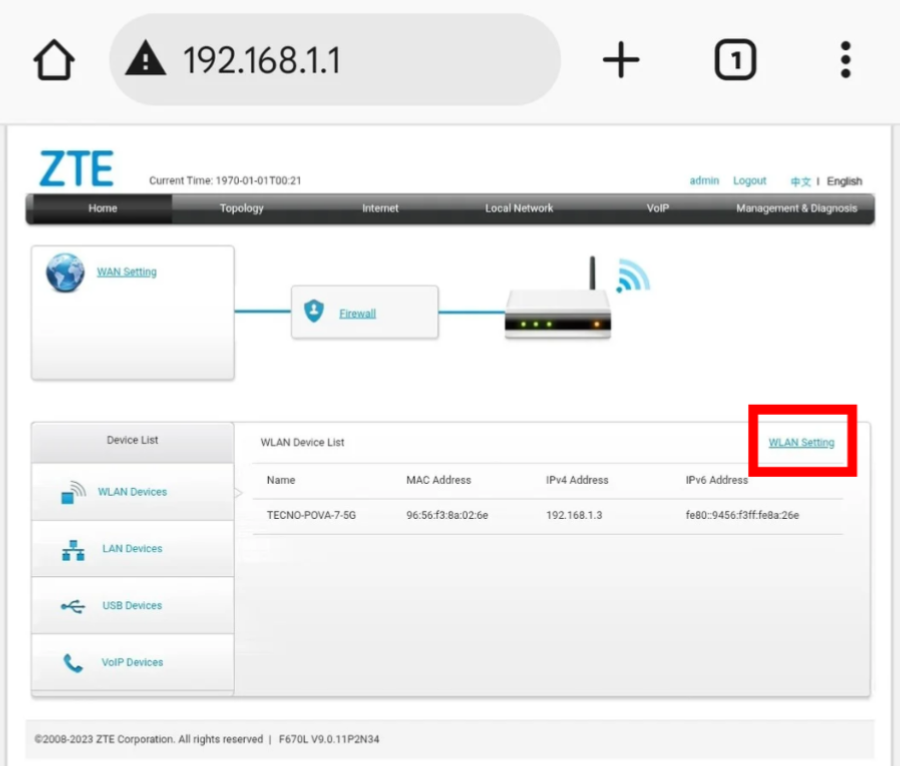
Task: Click the WAN globe icon
Action: (x=65, y=272)
